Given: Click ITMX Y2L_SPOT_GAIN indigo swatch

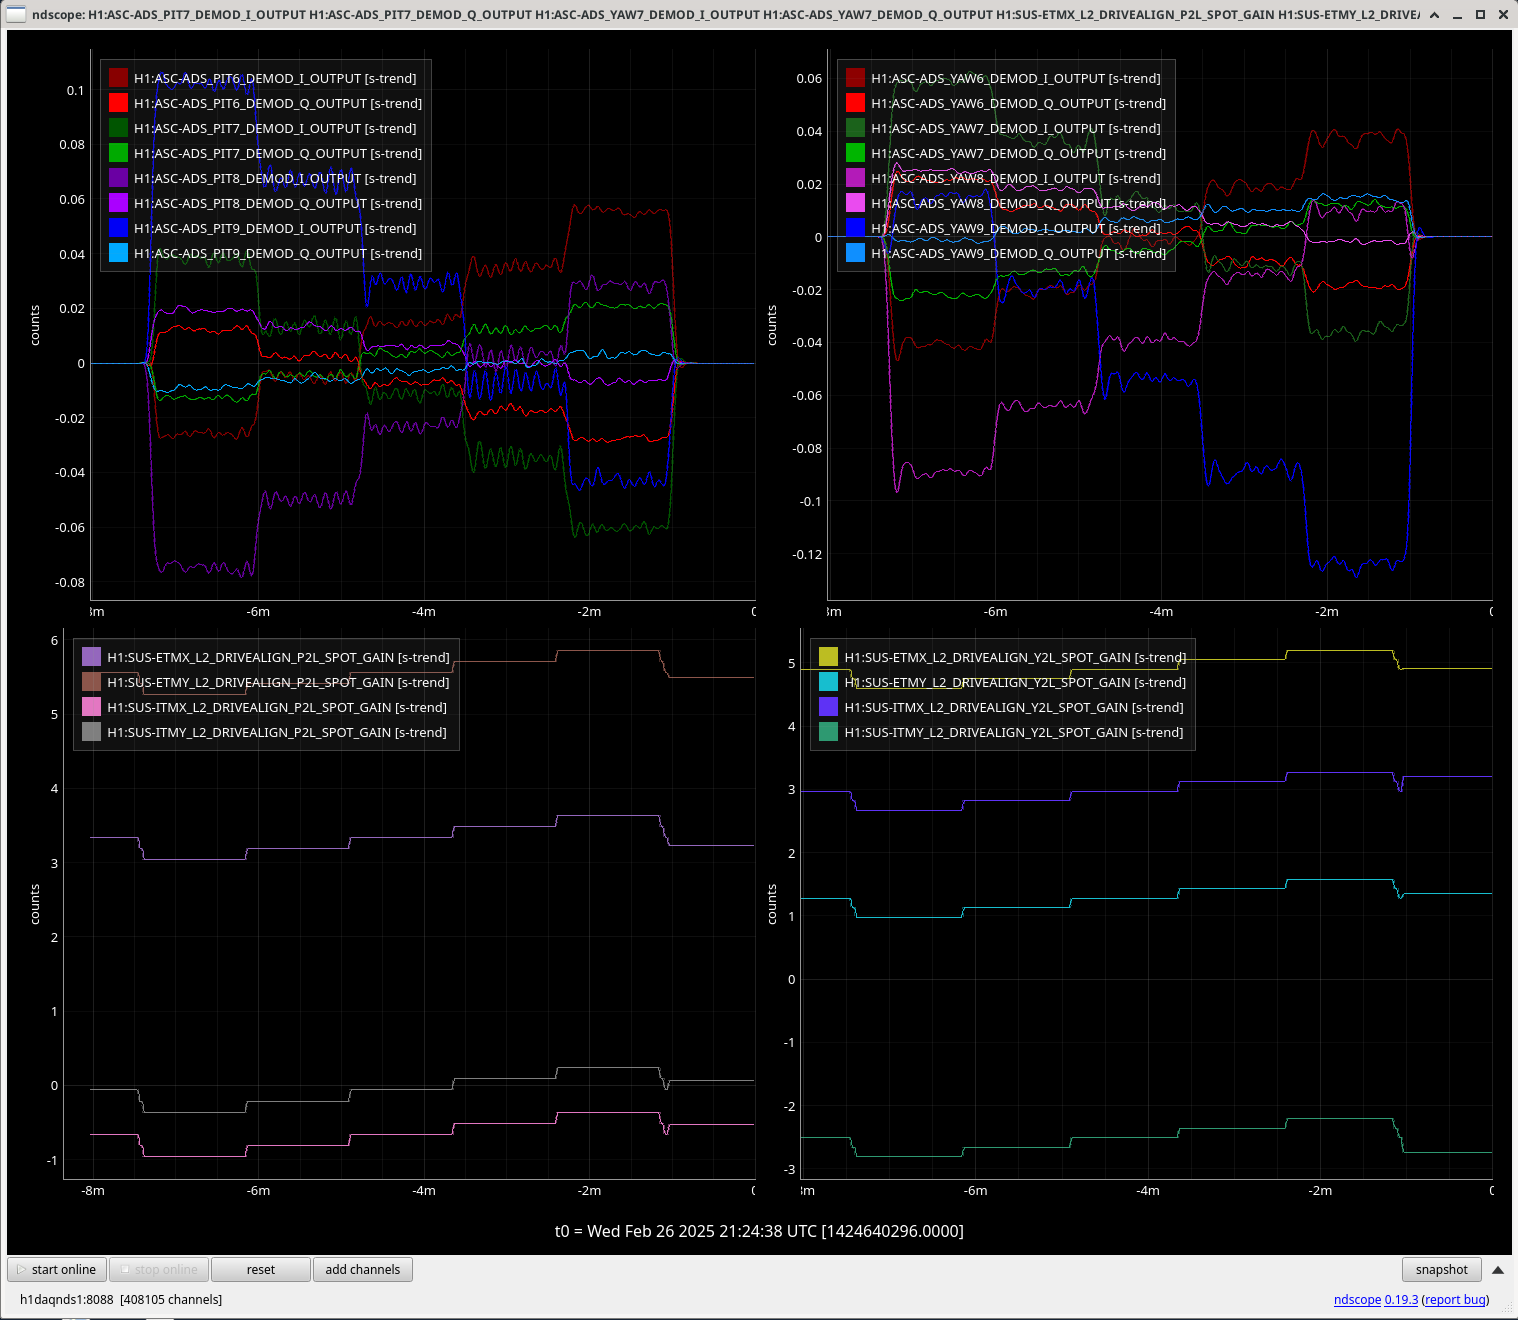Looking at the screenshot, I should coord(828,707).
